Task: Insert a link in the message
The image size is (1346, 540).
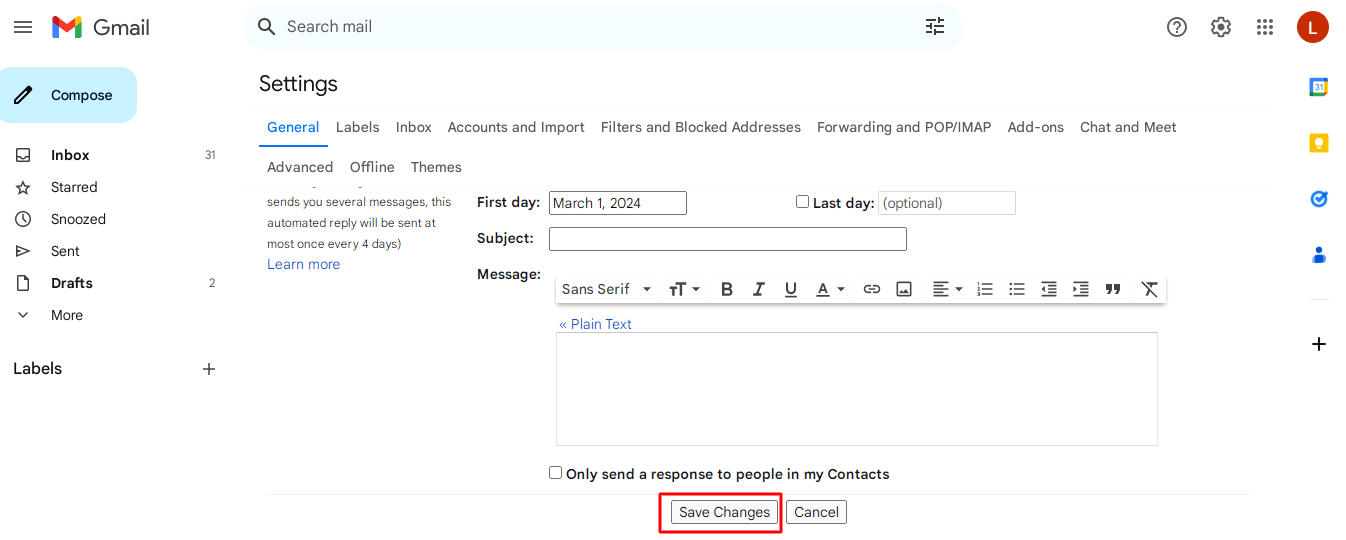Action: pyautogui.click(x=872, y=289)
